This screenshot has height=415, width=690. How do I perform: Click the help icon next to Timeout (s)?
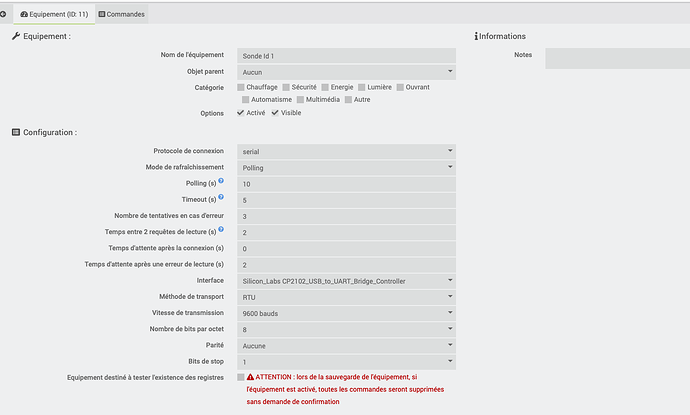(x=221, y=198)
